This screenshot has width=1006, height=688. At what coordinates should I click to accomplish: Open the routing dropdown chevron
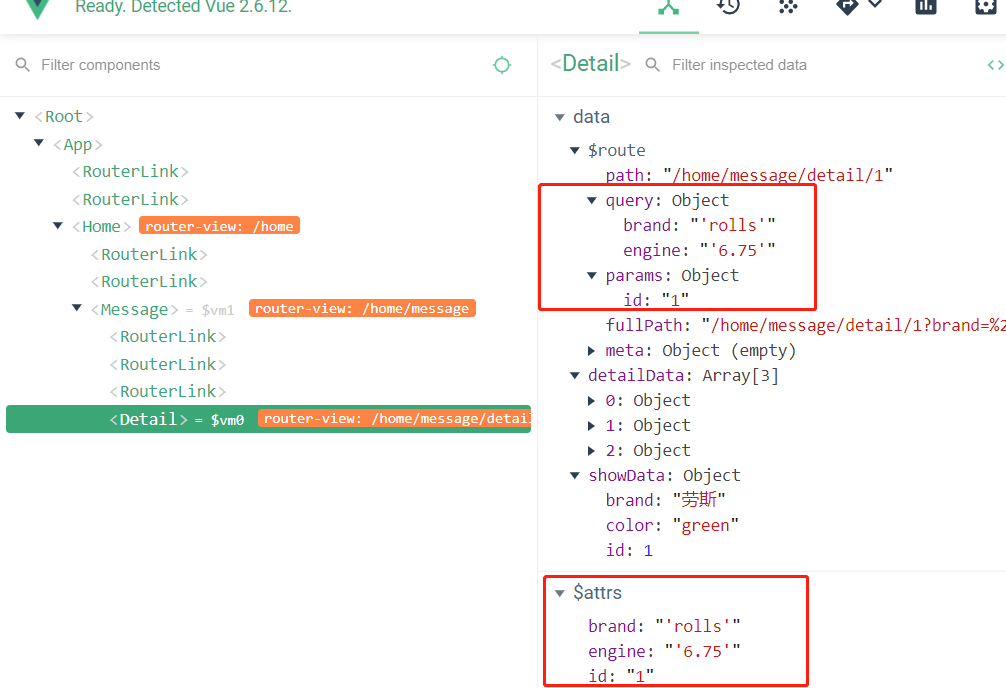[875, 4]
